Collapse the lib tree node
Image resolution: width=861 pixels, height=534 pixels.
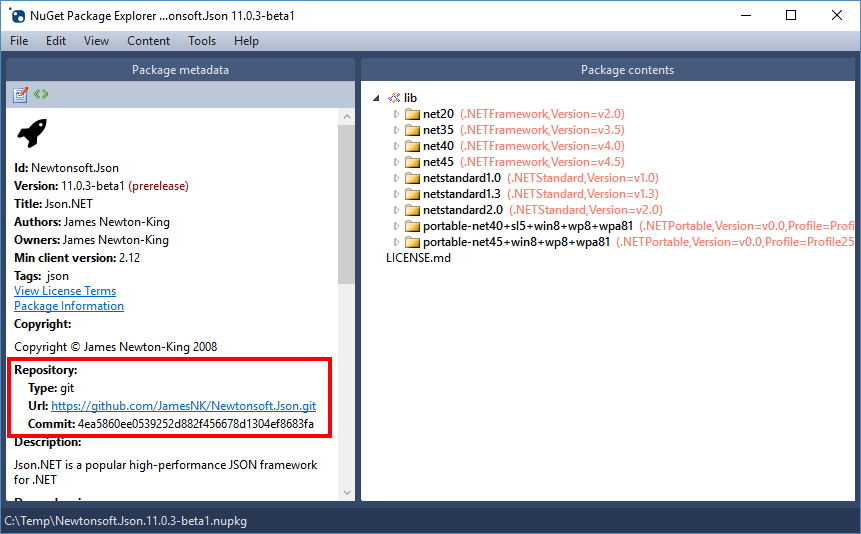click(x=376, y=98)
